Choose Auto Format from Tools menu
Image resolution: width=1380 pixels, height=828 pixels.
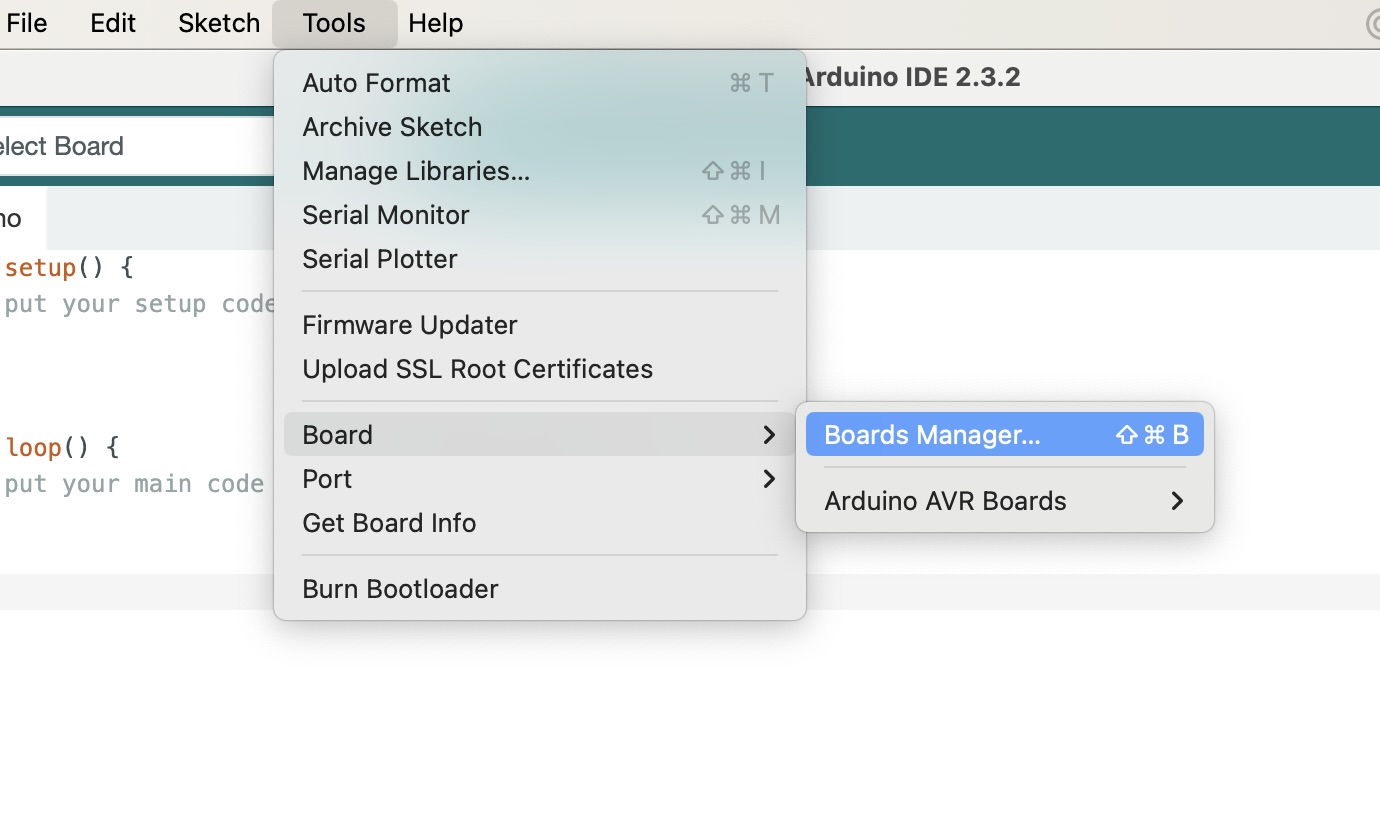tap(540, 83)
